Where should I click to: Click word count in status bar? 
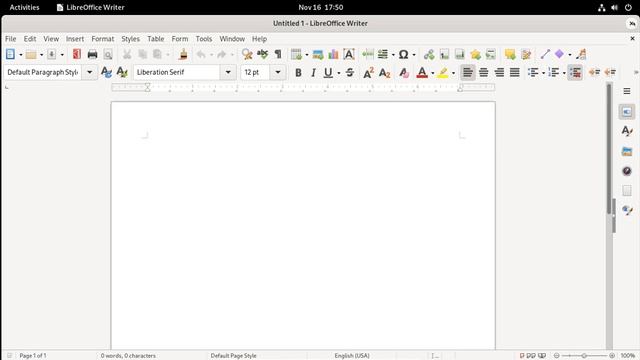(x=128, y=356)
